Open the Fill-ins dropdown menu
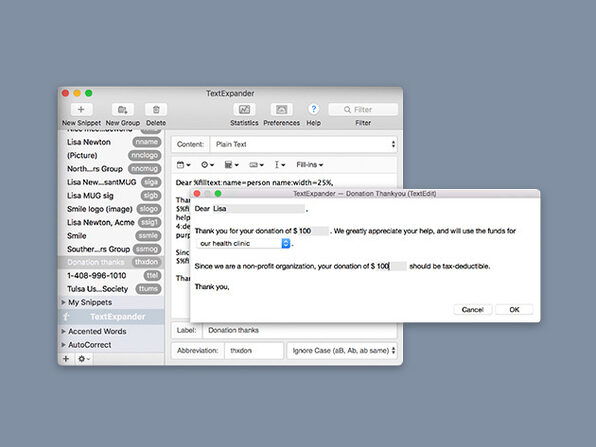Screen dimensions: 596x447 [309, 165]
